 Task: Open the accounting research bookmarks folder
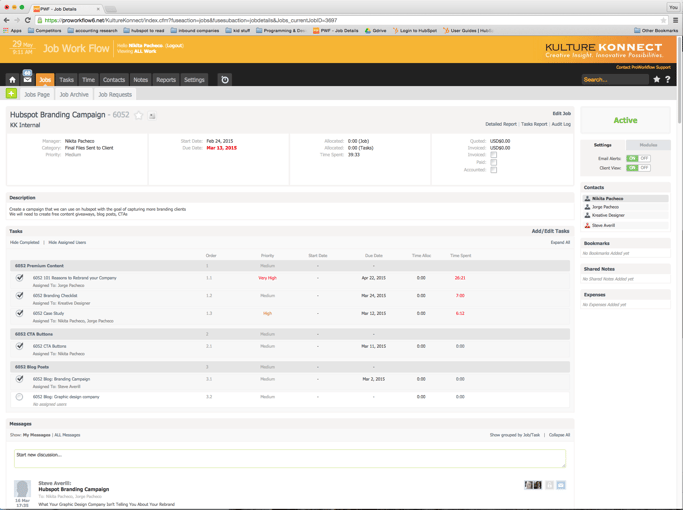coord(92,30)
